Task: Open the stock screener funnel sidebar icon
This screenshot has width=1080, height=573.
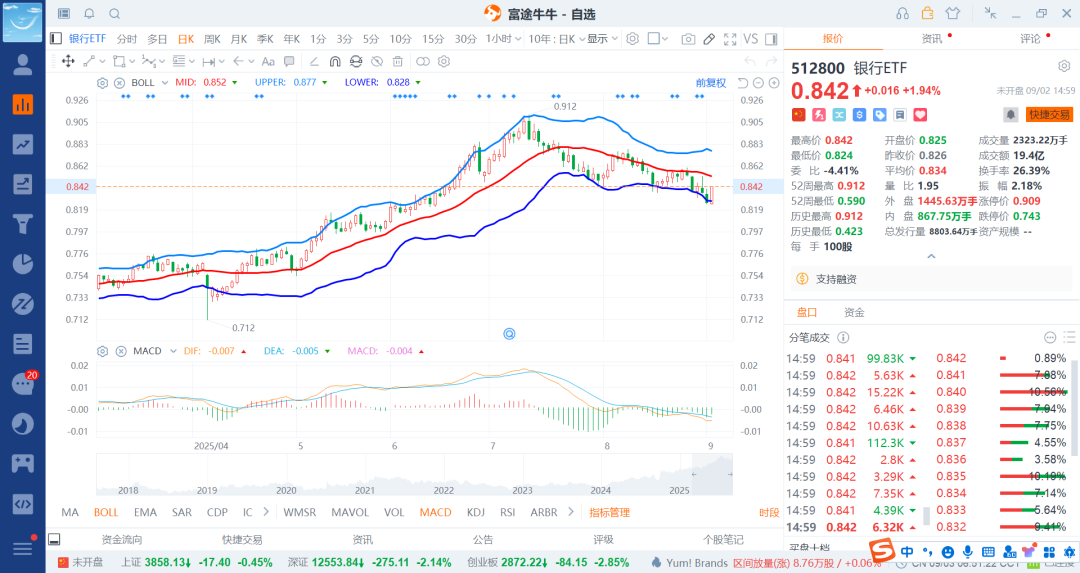Action: click(x=23, y=224)
